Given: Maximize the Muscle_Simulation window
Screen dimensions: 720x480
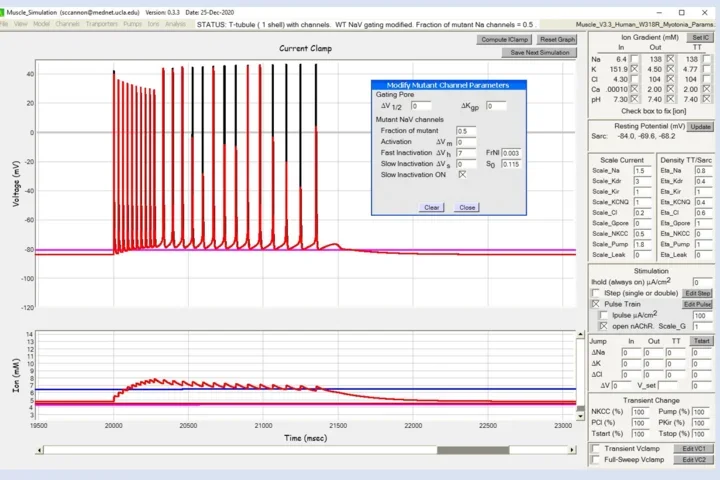Looking at the screenshot, I should (x=682, y=12).
